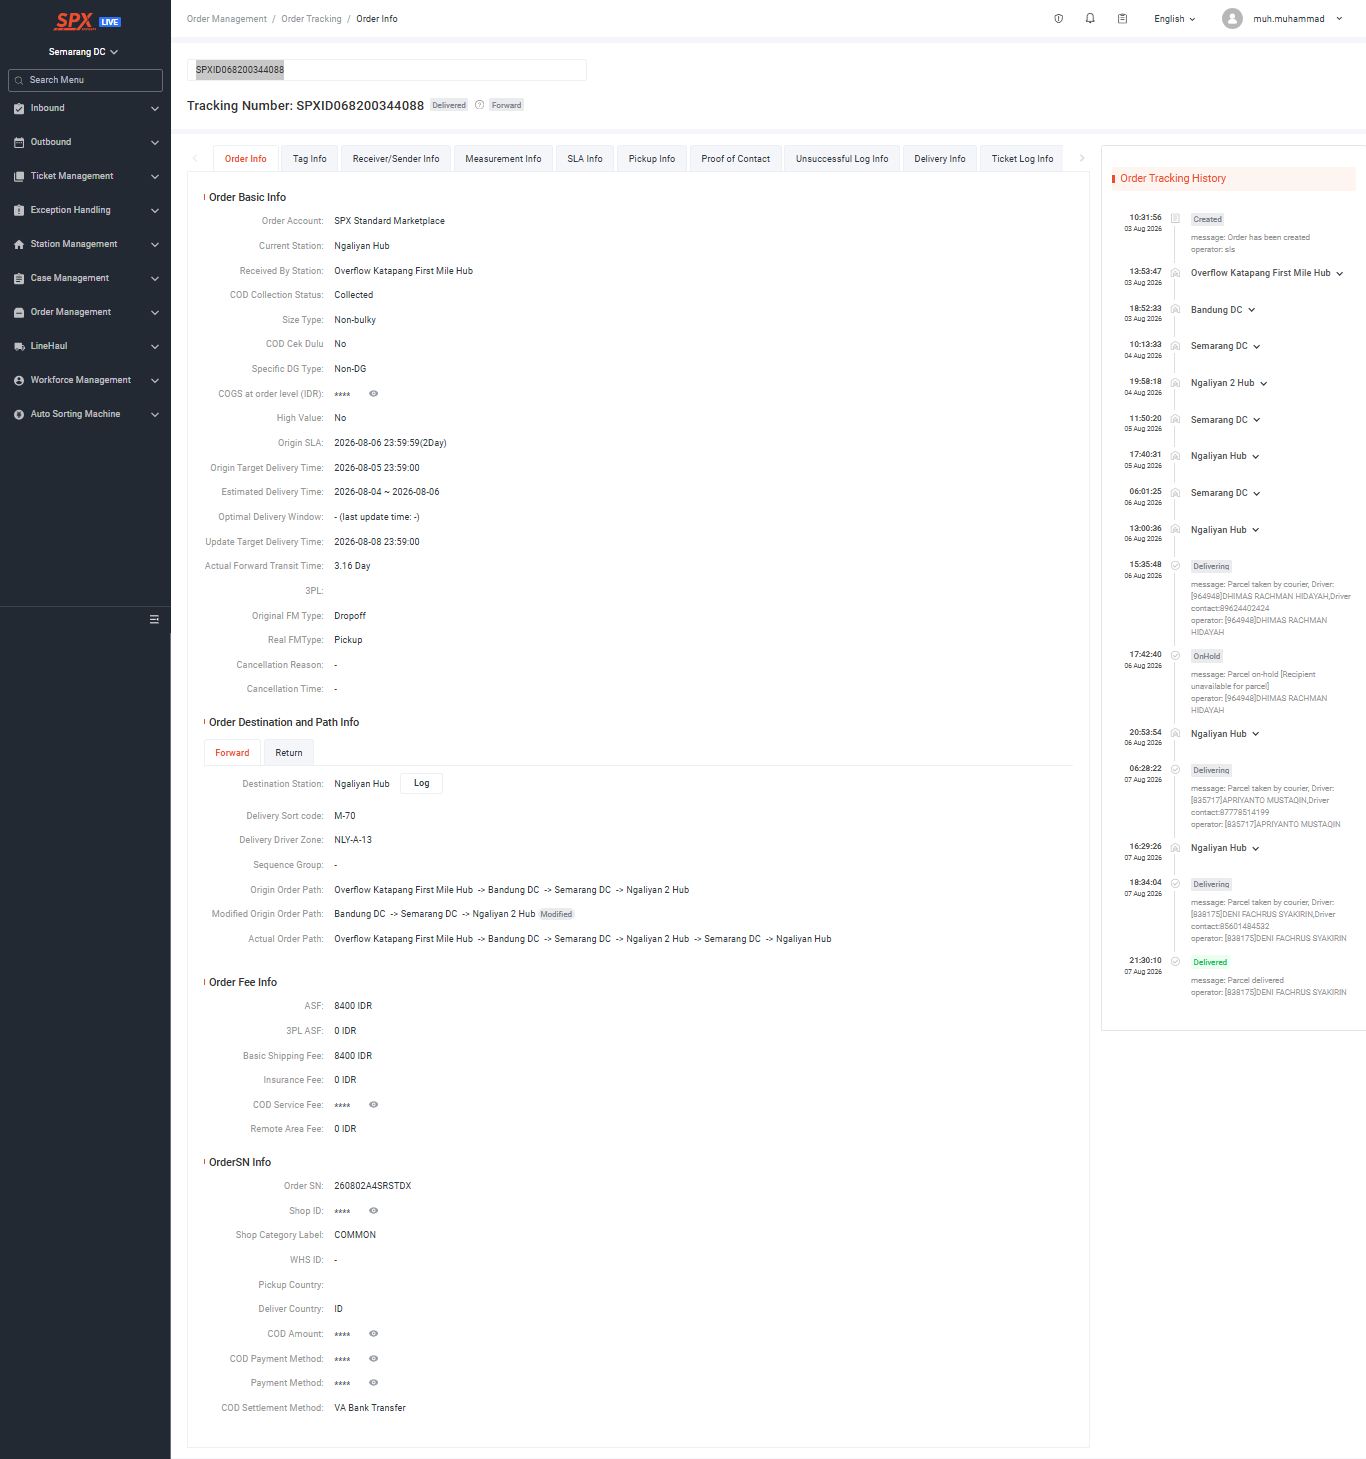Collapse the sidebar with hamburger icon
Image resolution: width=1366 pixels, height=1459 pixels.
154,619
